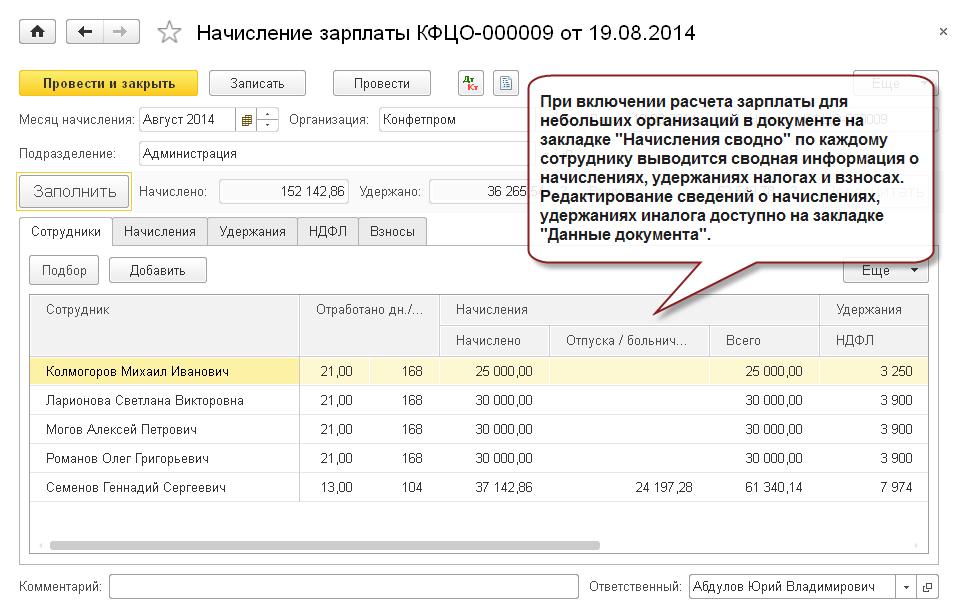The image size is (965, 613).
Task: Open the Удержания tab
Action: (x=252, y=231)
